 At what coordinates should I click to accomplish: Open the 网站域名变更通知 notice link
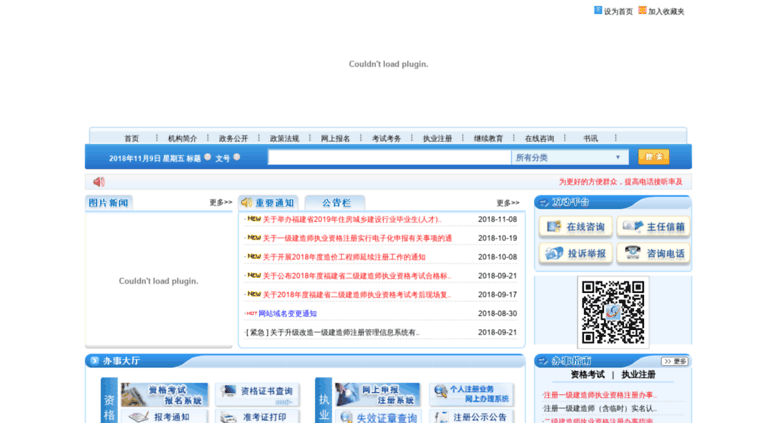coord(287,313)
